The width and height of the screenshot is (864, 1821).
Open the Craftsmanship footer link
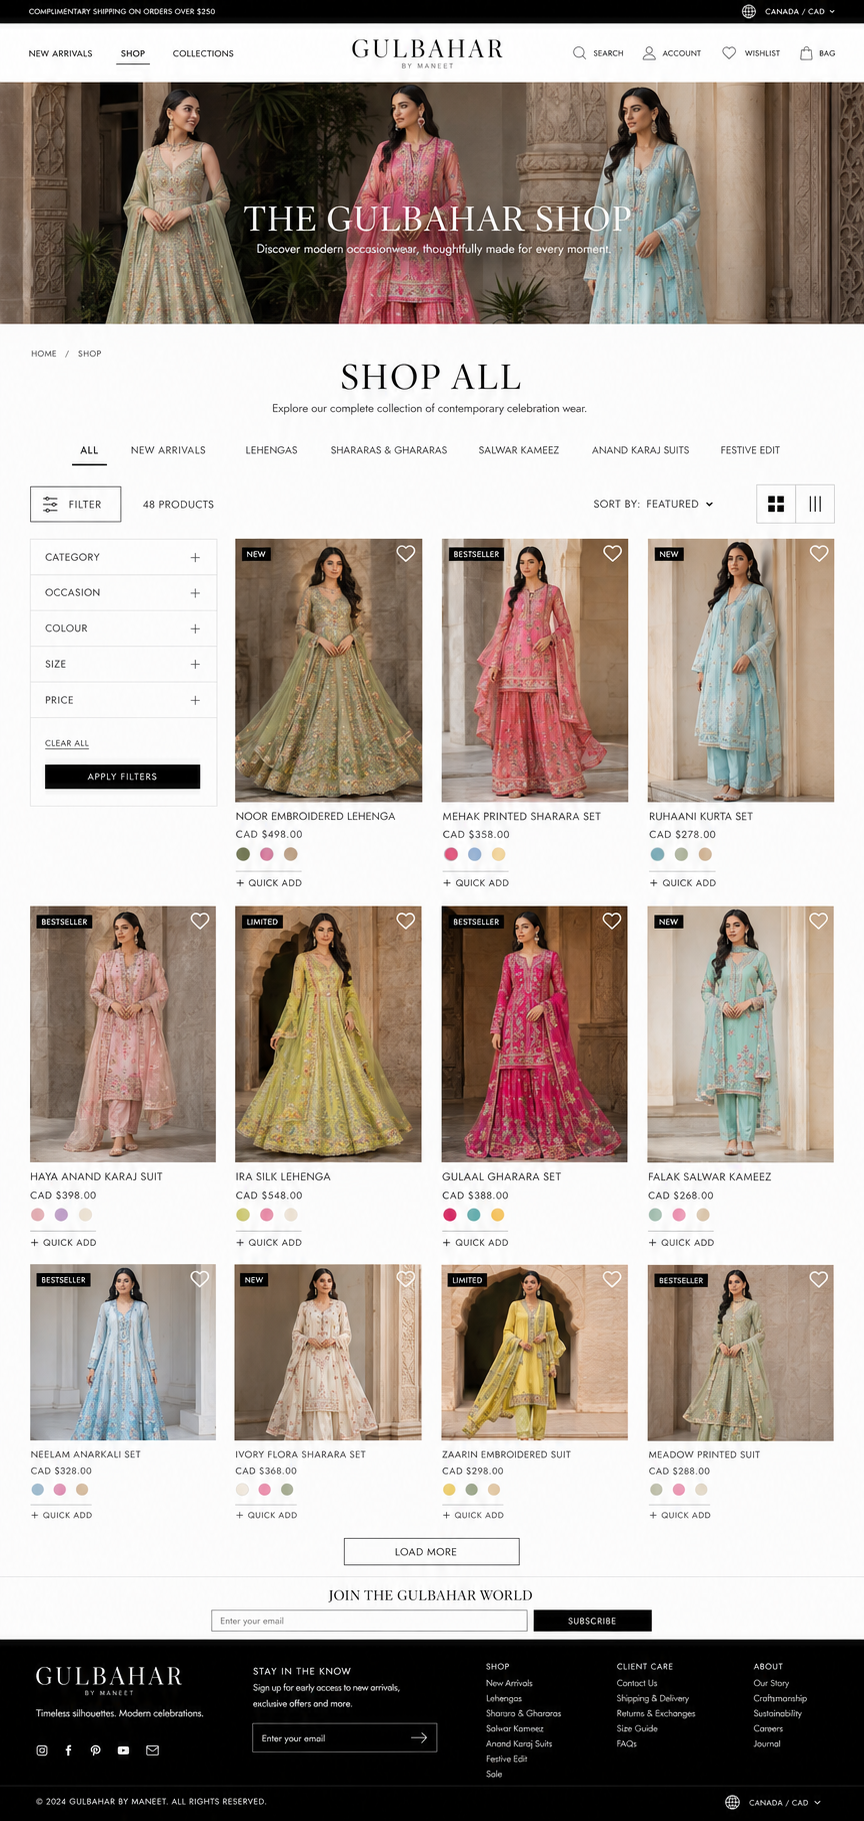(x=780, y=1698)
